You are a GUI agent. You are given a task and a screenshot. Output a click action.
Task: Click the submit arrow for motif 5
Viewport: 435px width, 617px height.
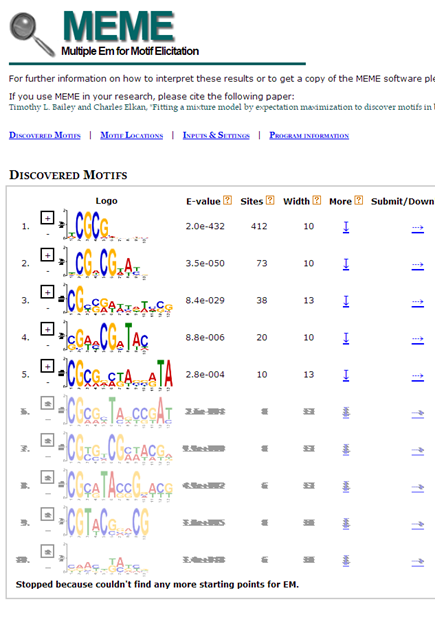point(418,377)
